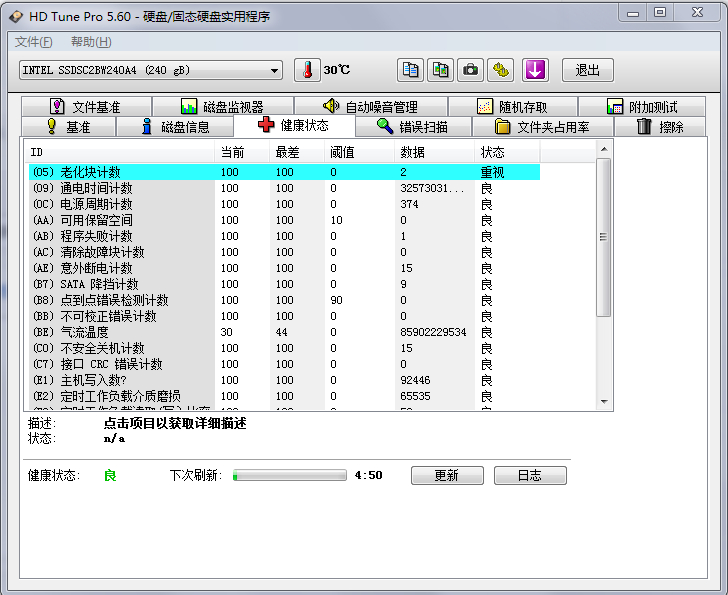
Task: Select the (E1) 主机写入数? row
Action: pos(284,380)
